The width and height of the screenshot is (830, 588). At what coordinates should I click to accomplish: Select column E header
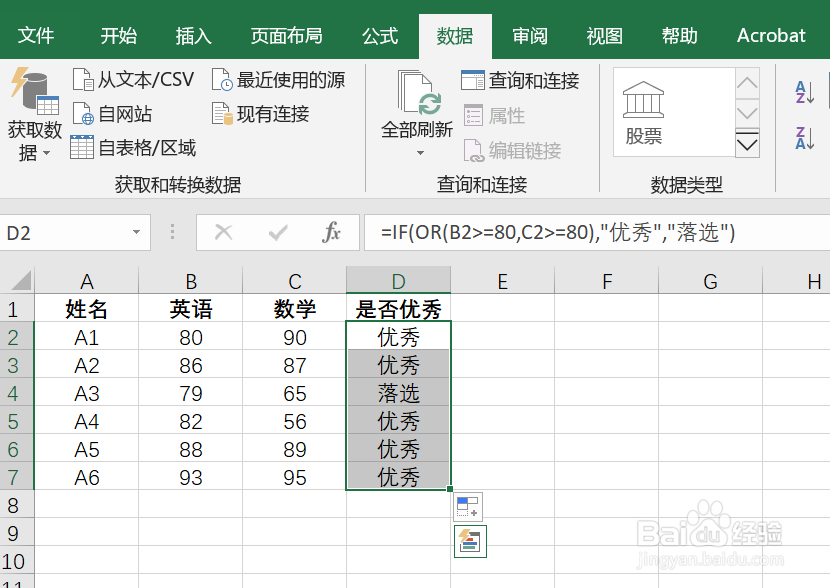pyautogui.click(x=503, y=281)
